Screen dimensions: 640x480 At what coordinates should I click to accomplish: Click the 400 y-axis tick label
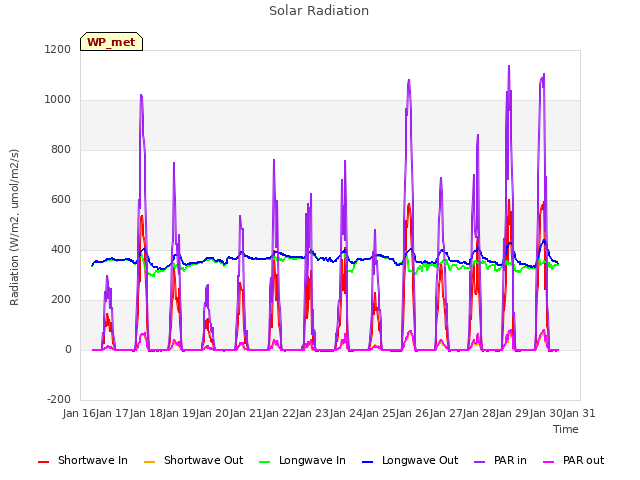[61, 250]
